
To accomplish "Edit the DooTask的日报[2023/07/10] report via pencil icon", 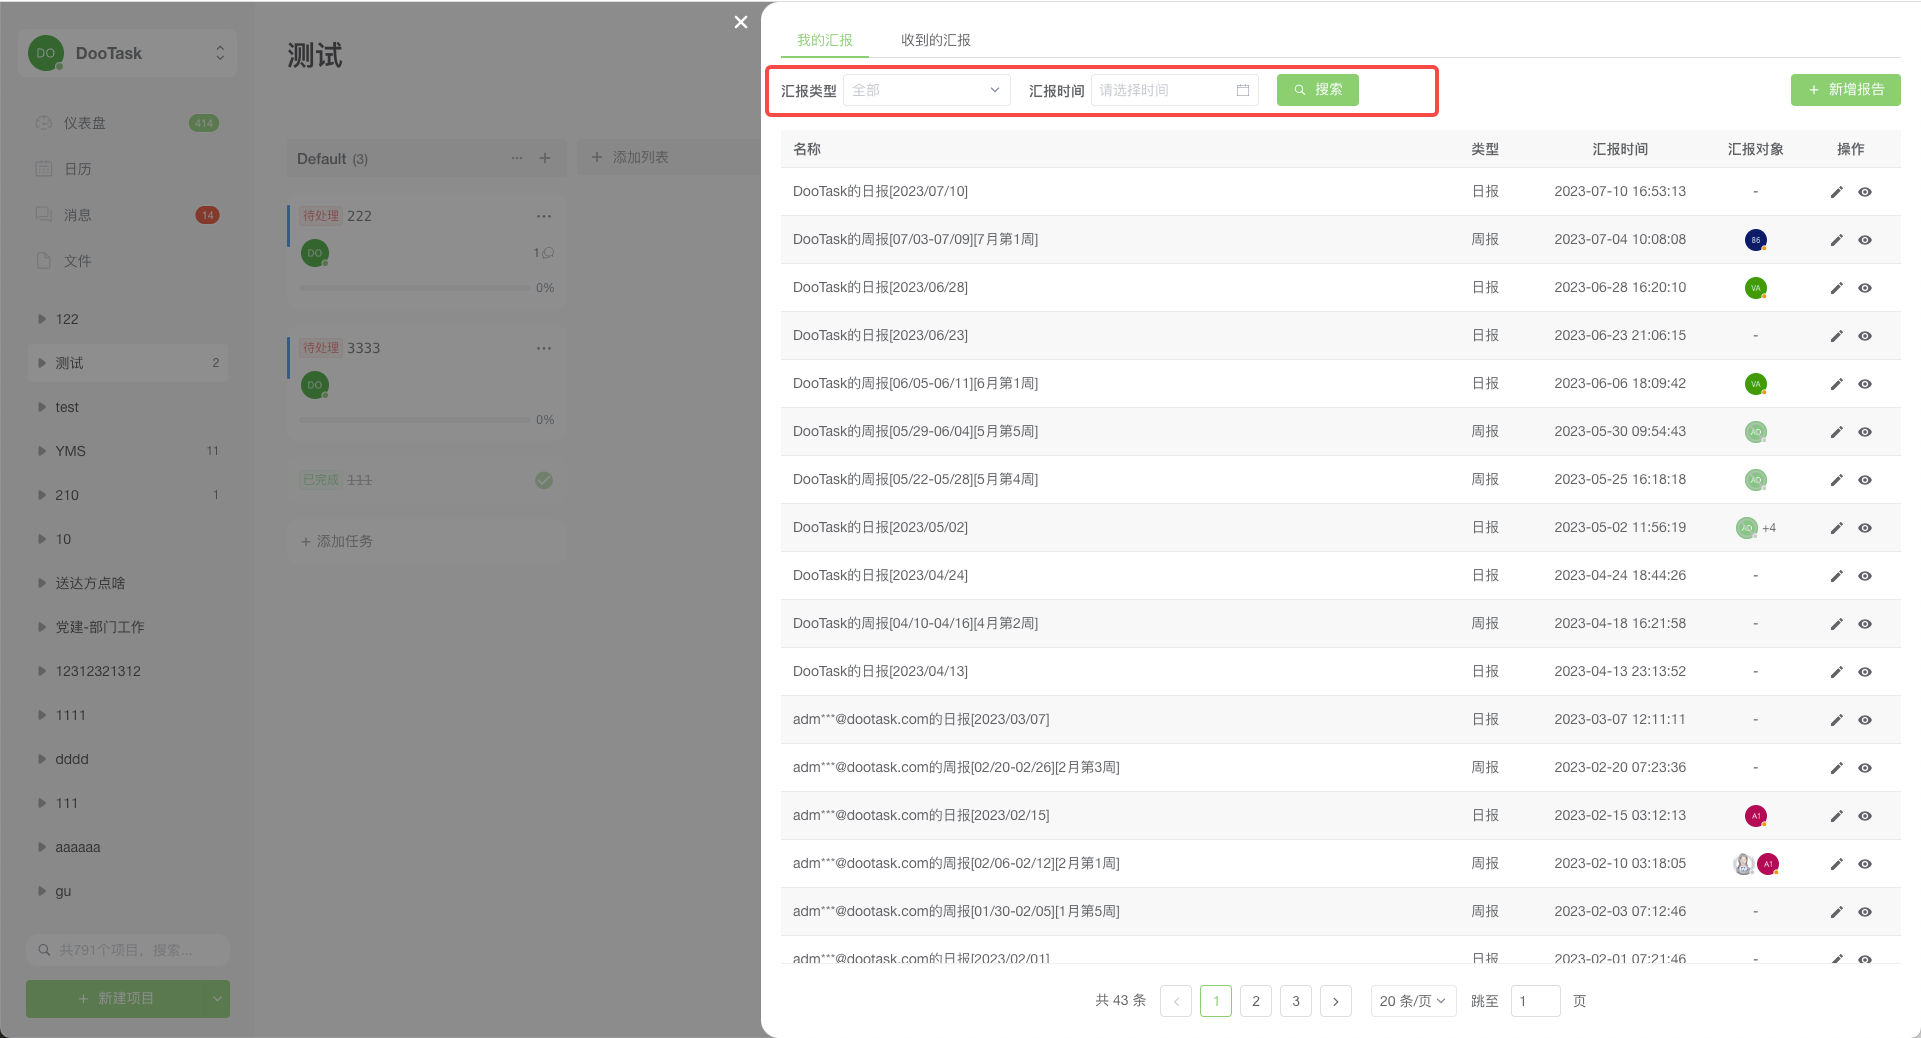I will tap(1836, 192).
